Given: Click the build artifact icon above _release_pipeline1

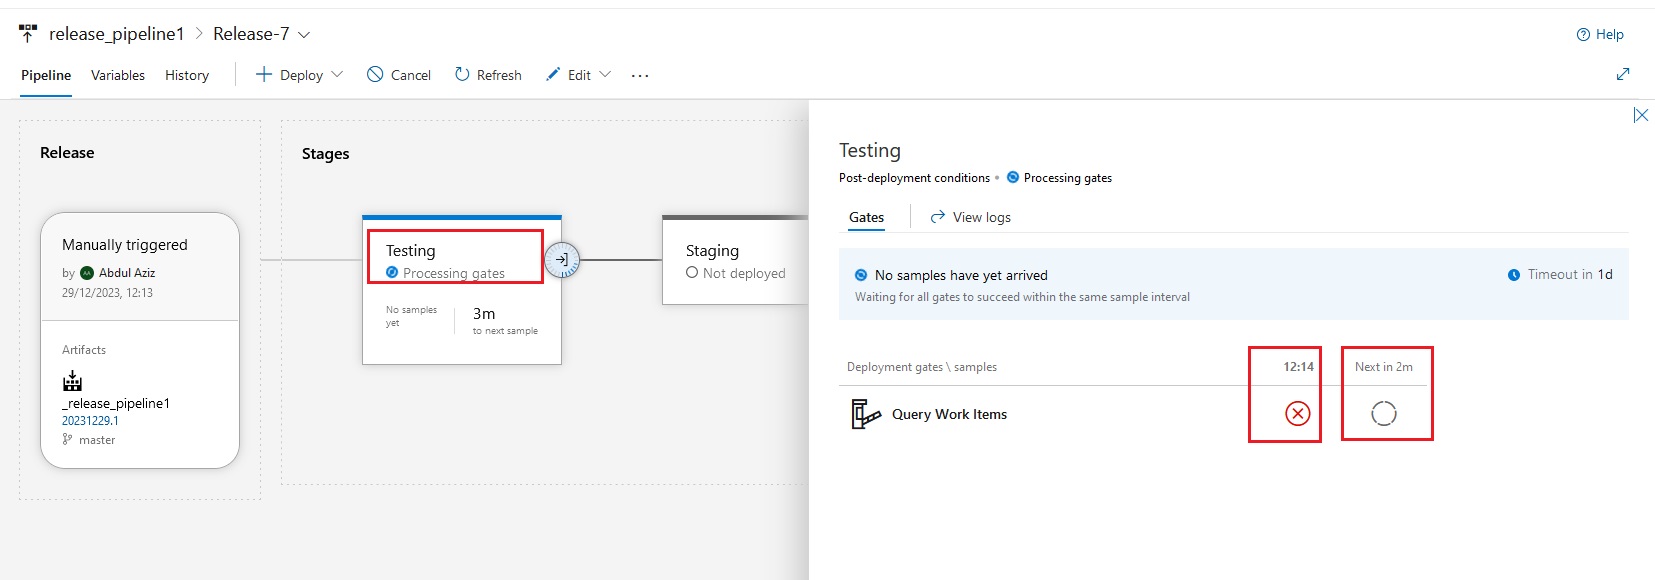Looking at the screenshot, I should click(72, 381).
